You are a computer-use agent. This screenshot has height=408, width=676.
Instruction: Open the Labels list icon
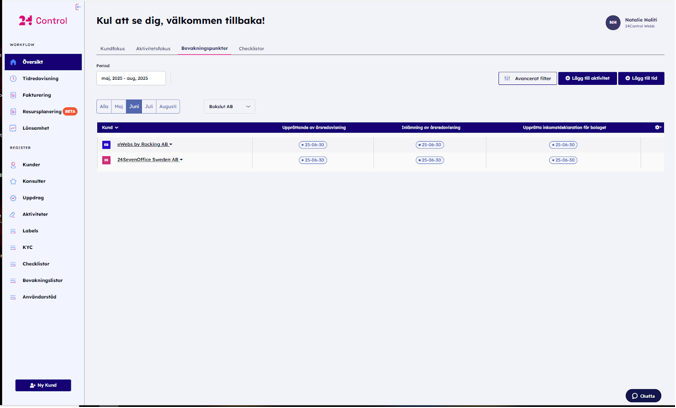coord(13,231)
